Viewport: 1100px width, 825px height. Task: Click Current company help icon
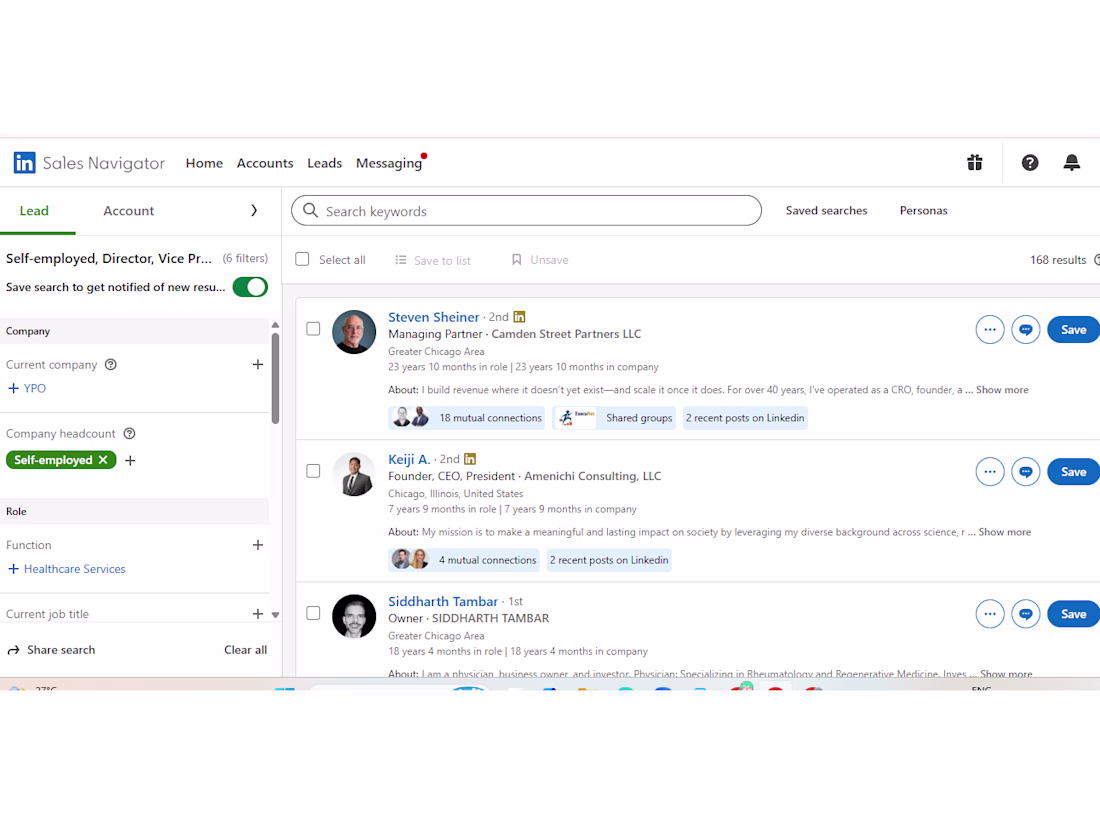point(111,365)
